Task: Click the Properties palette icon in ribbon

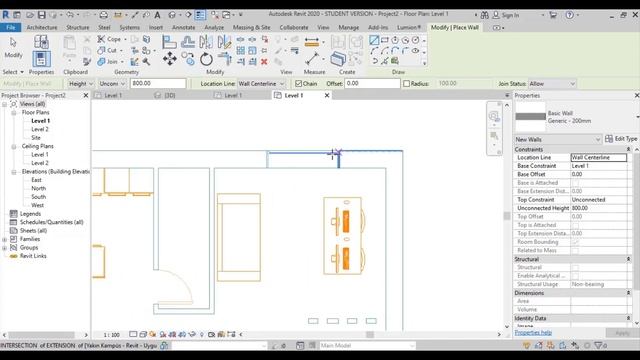Action: click(x=41, y=59)
